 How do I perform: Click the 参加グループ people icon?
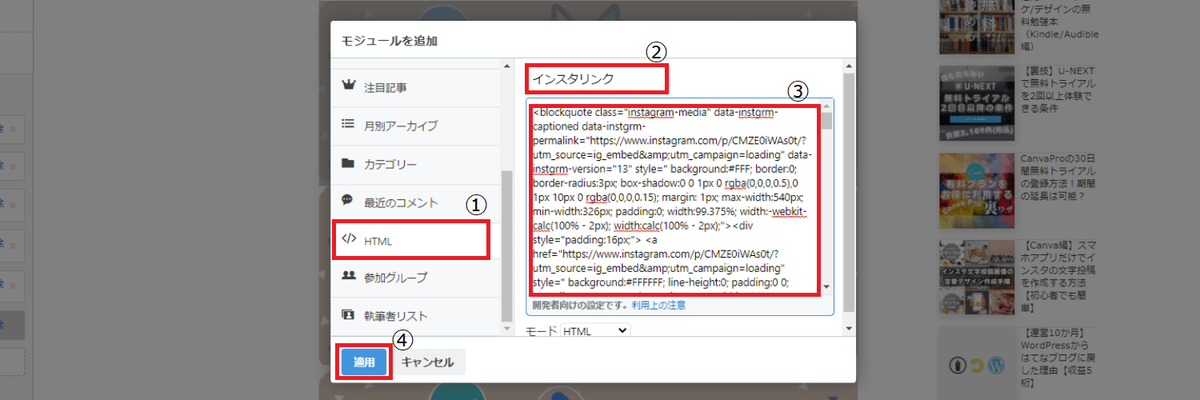[x=348, y=276]
